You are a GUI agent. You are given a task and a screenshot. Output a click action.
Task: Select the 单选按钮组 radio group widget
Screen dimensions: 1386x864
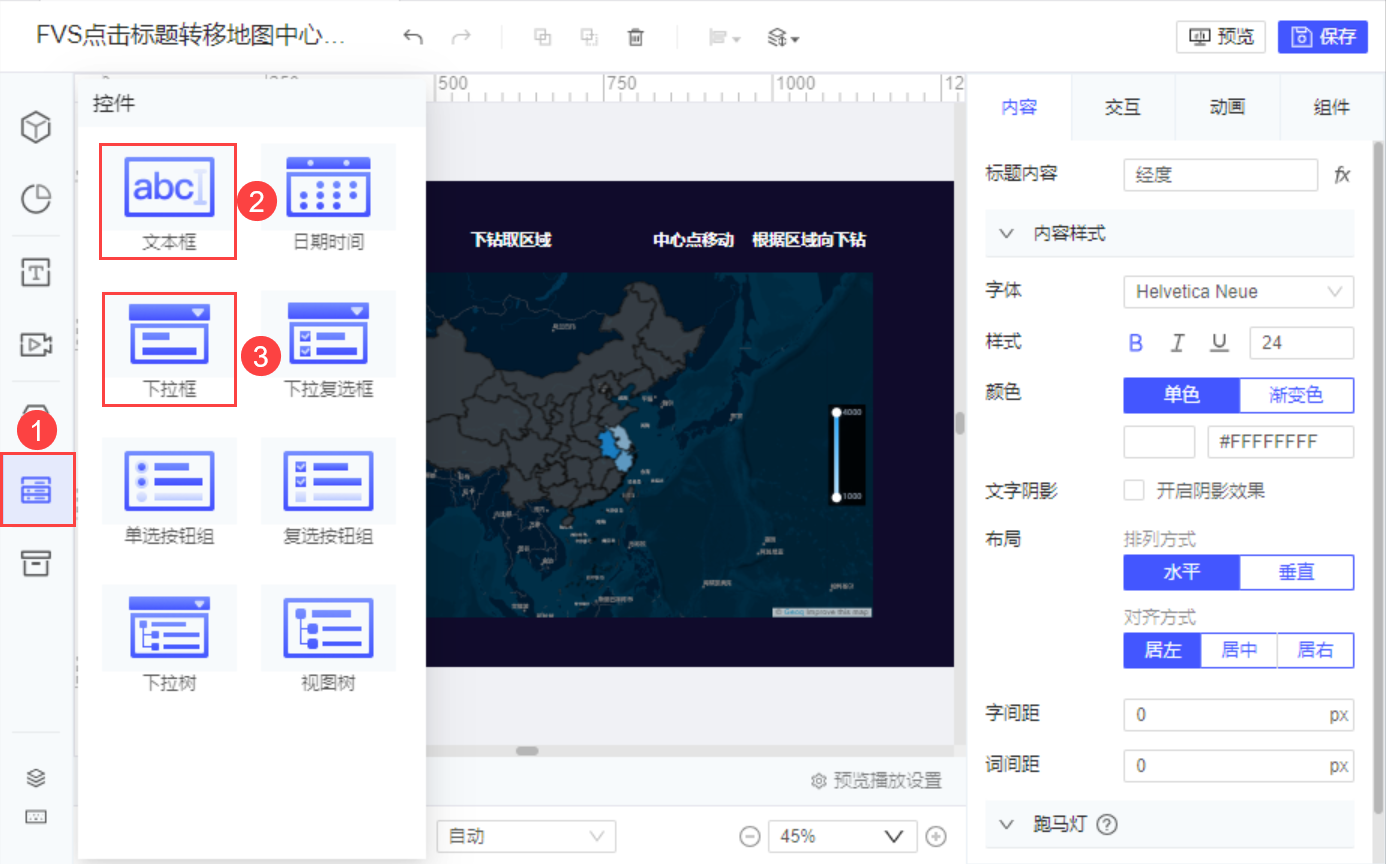pyautogui.click(x=169, y=495)
